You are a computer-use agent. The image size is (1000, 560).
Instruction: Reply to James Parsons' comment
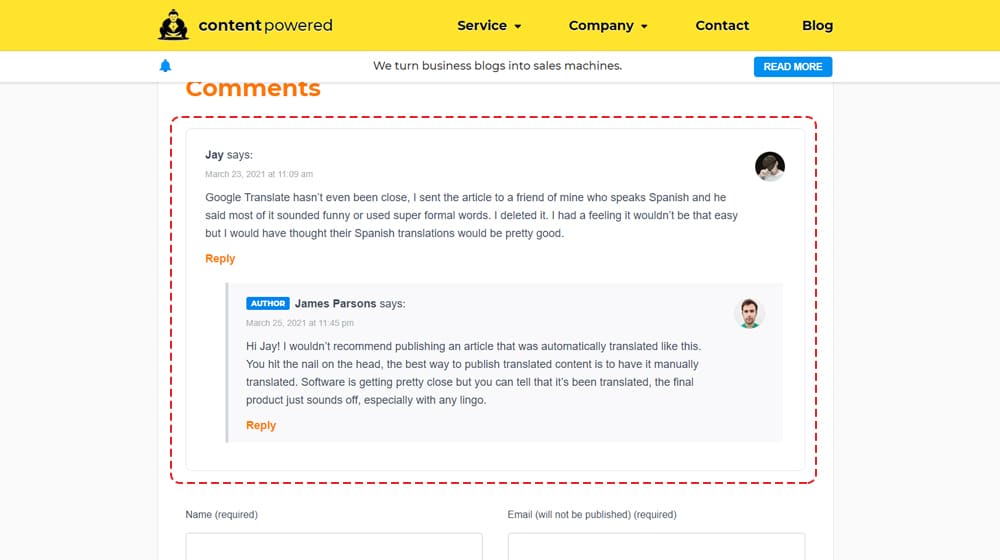pyautogui.click(x=261, y=425)
